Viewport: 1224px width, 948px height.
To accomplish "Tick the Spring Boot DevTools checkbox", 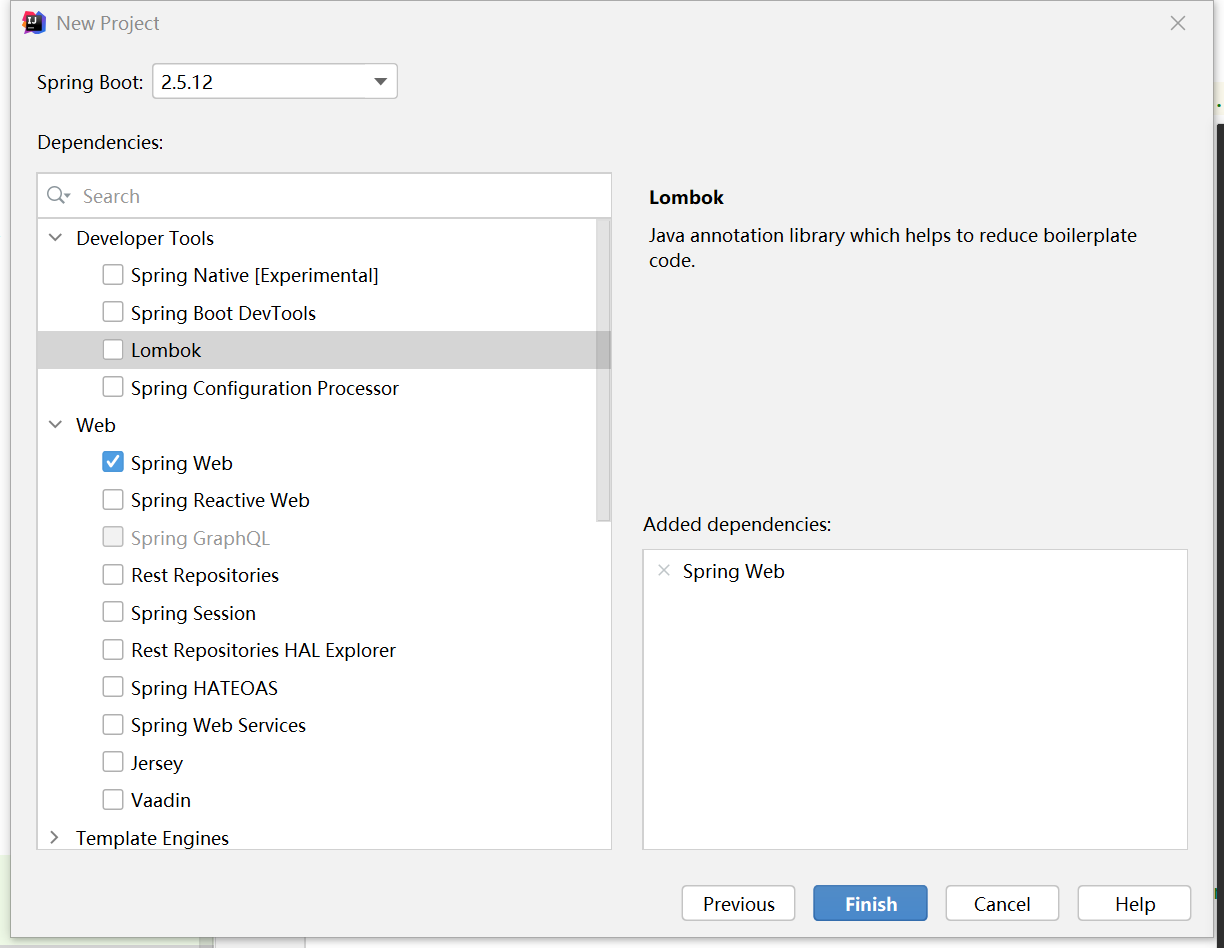I will point(113,312).
